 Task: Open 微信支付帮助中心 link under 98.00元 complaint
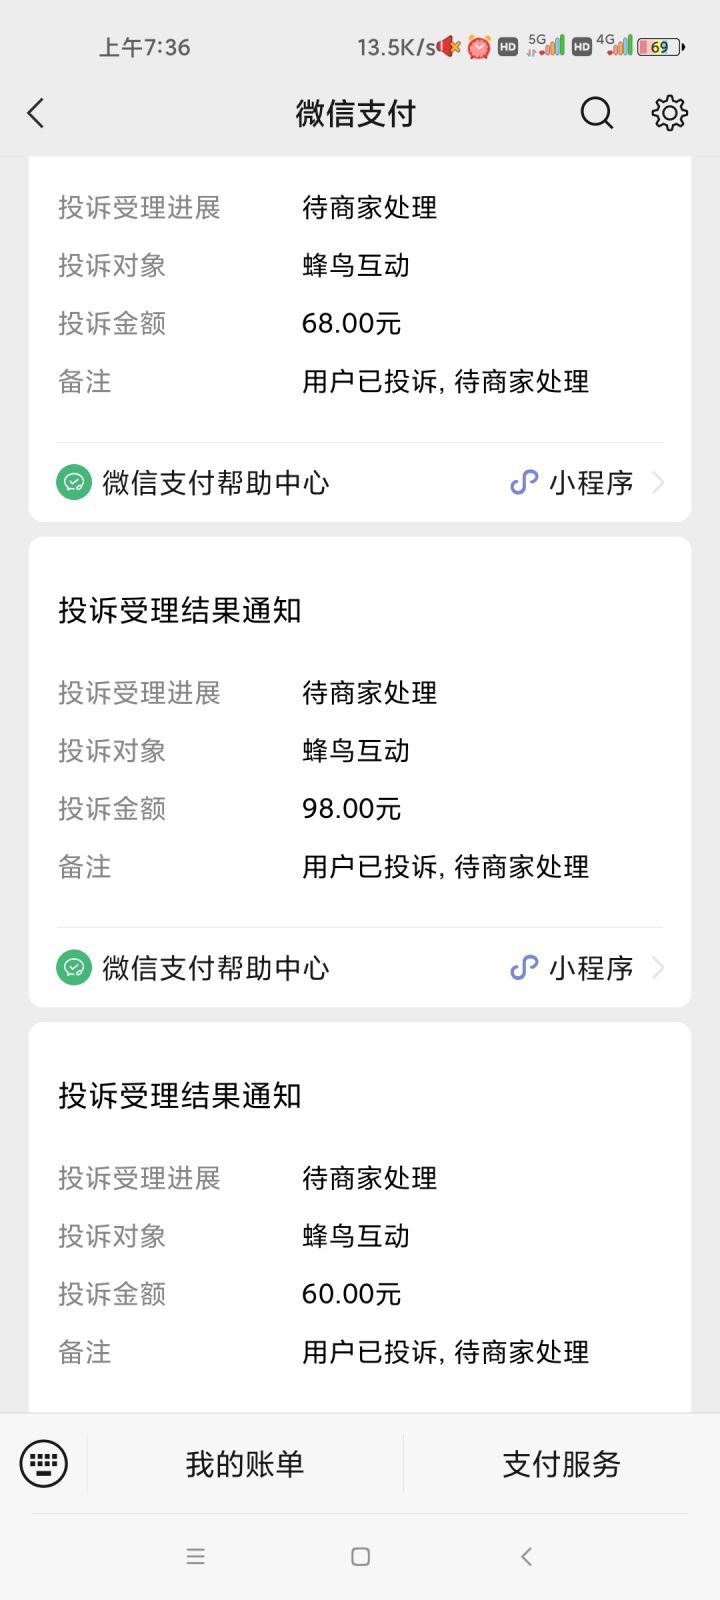pyautogui.click(x=216, y=968)
